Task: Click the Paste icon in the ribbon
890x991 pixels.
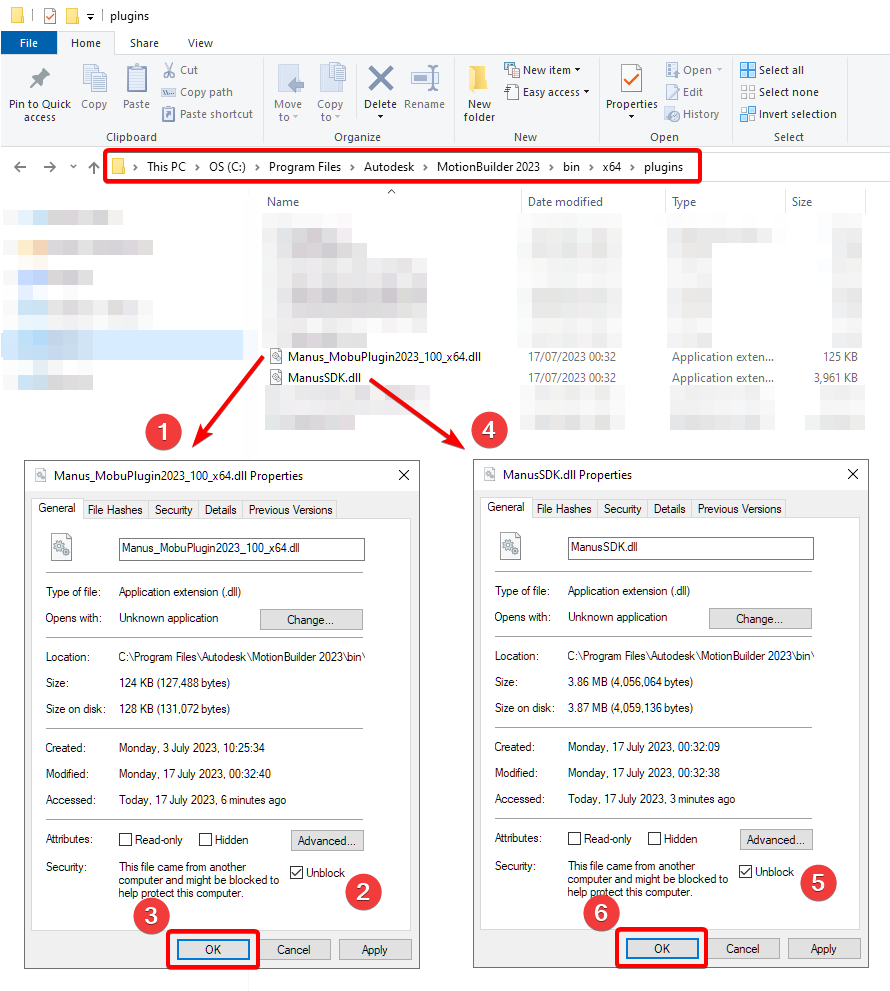Action: pyautogui.click(x=136, y=80)
